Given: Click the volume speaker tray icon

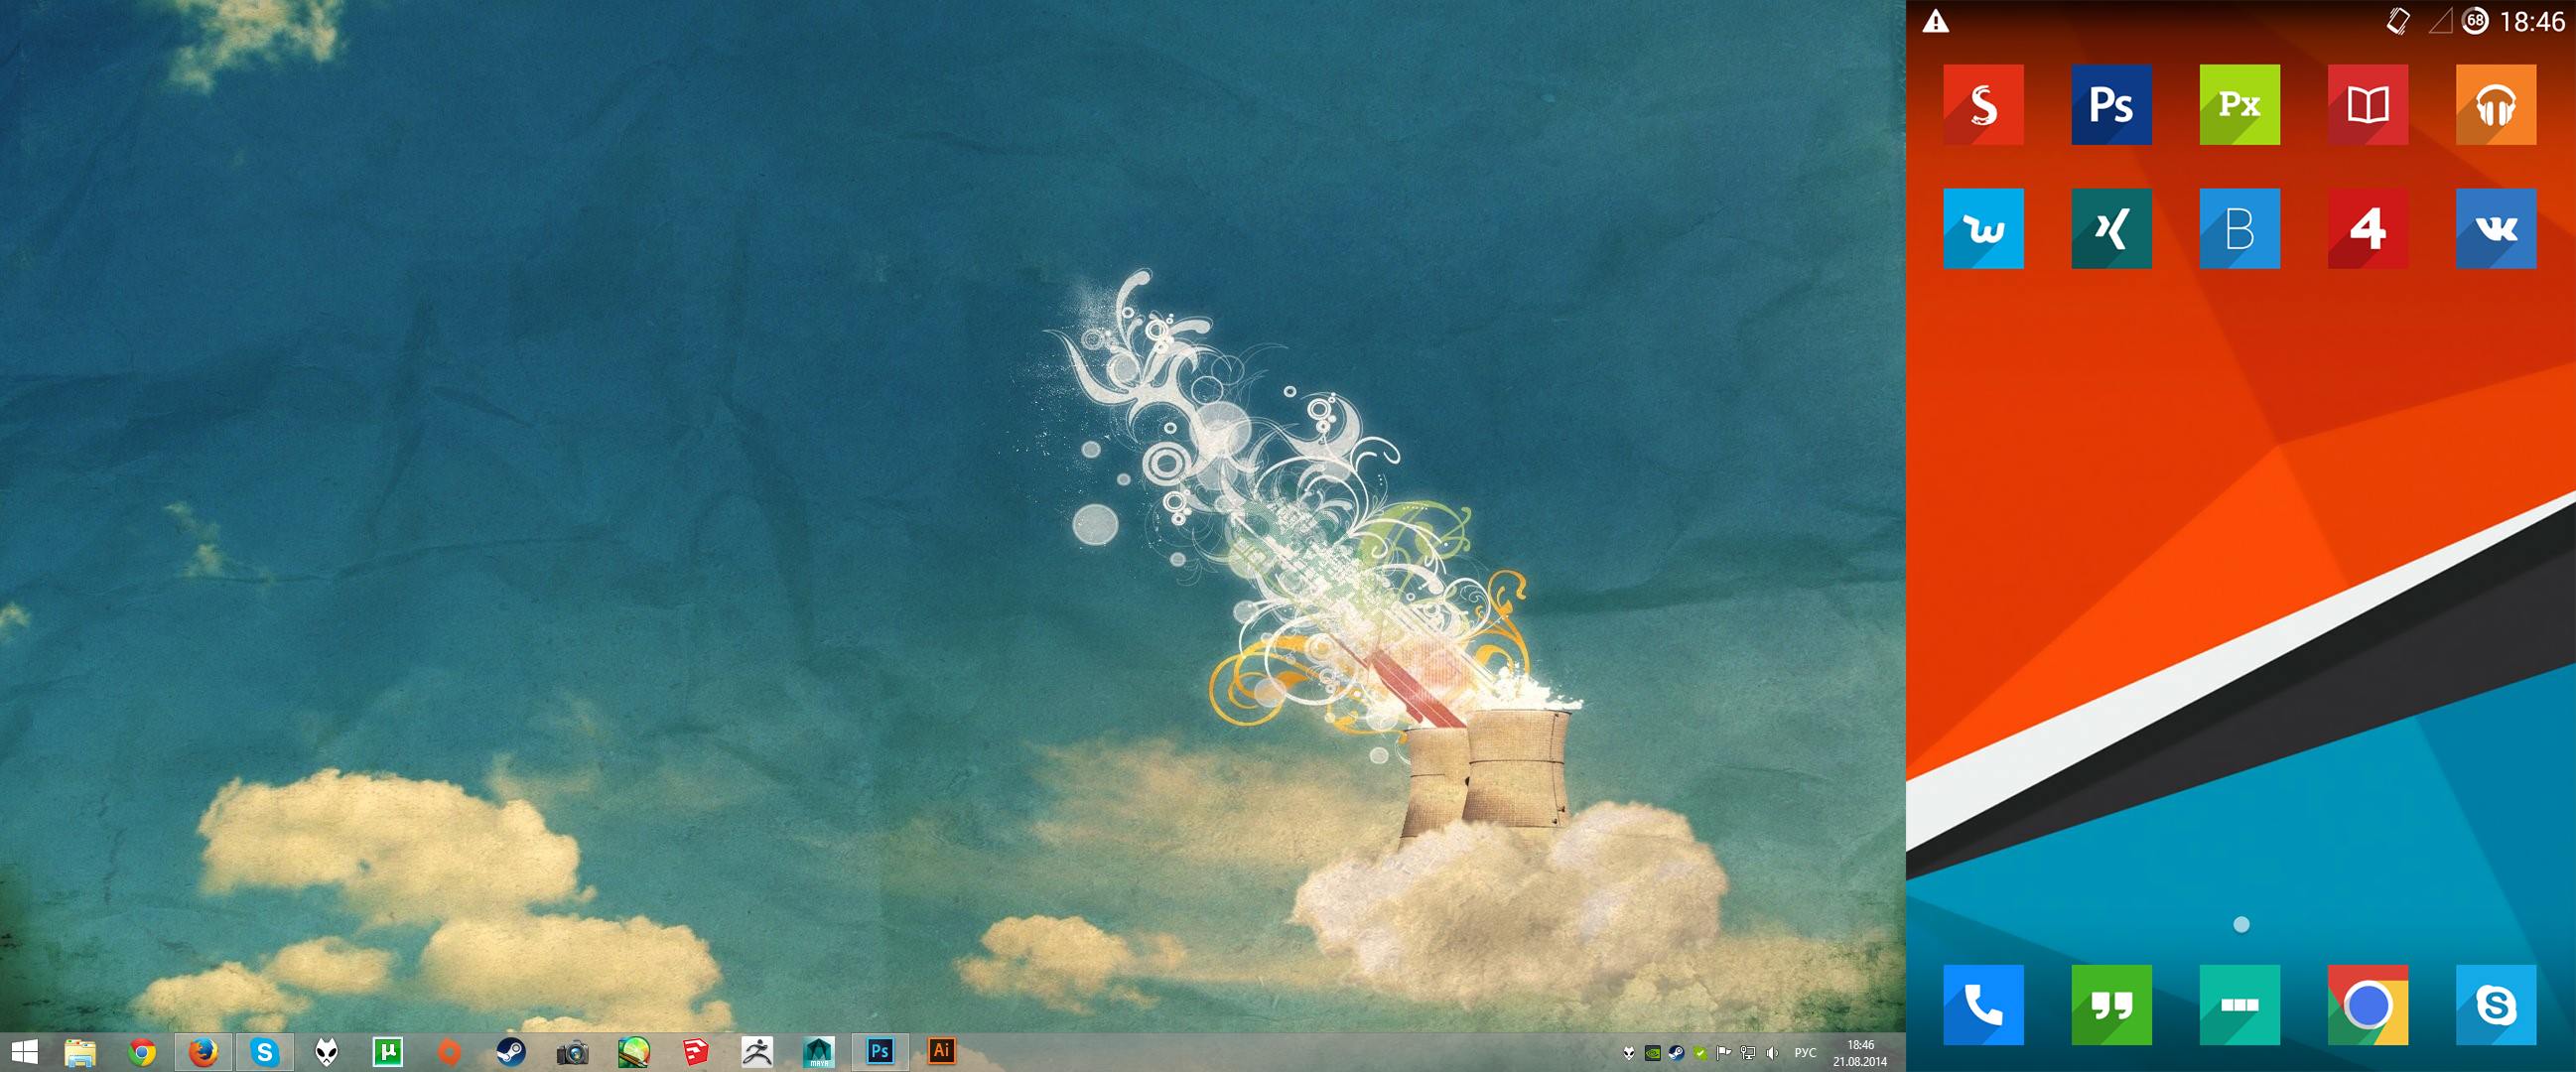Looking at the screenshot, I should (x=1772, y=1052).
